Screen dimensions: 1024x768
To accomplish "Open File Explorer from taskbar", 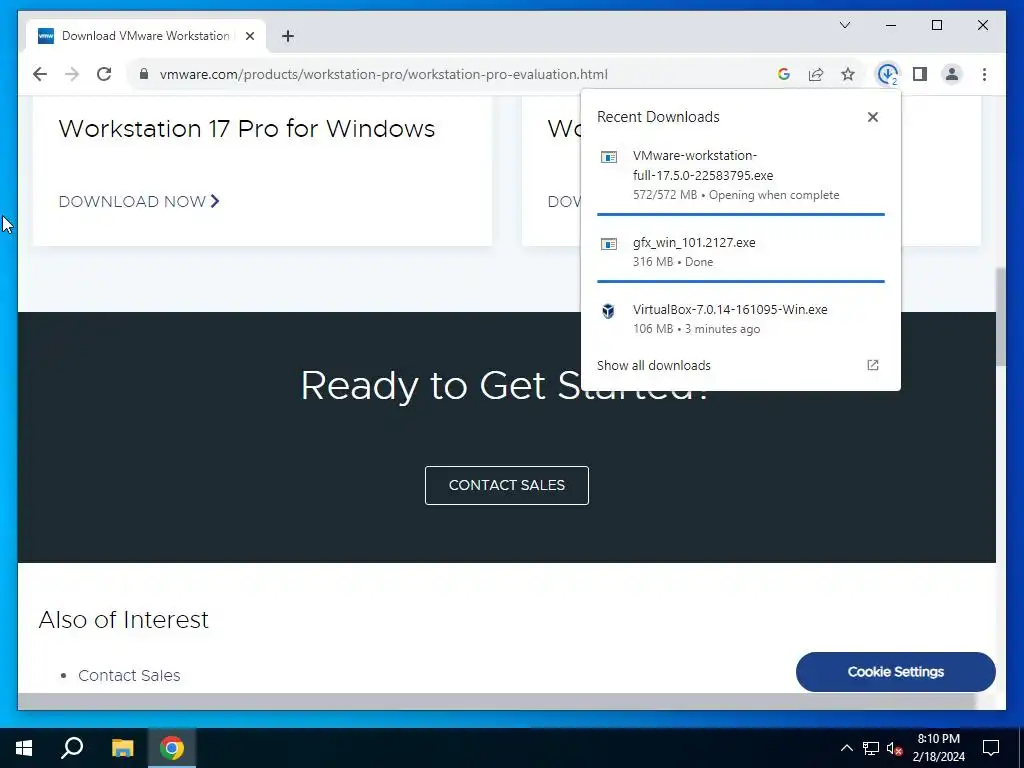I will tap(122, 748).
